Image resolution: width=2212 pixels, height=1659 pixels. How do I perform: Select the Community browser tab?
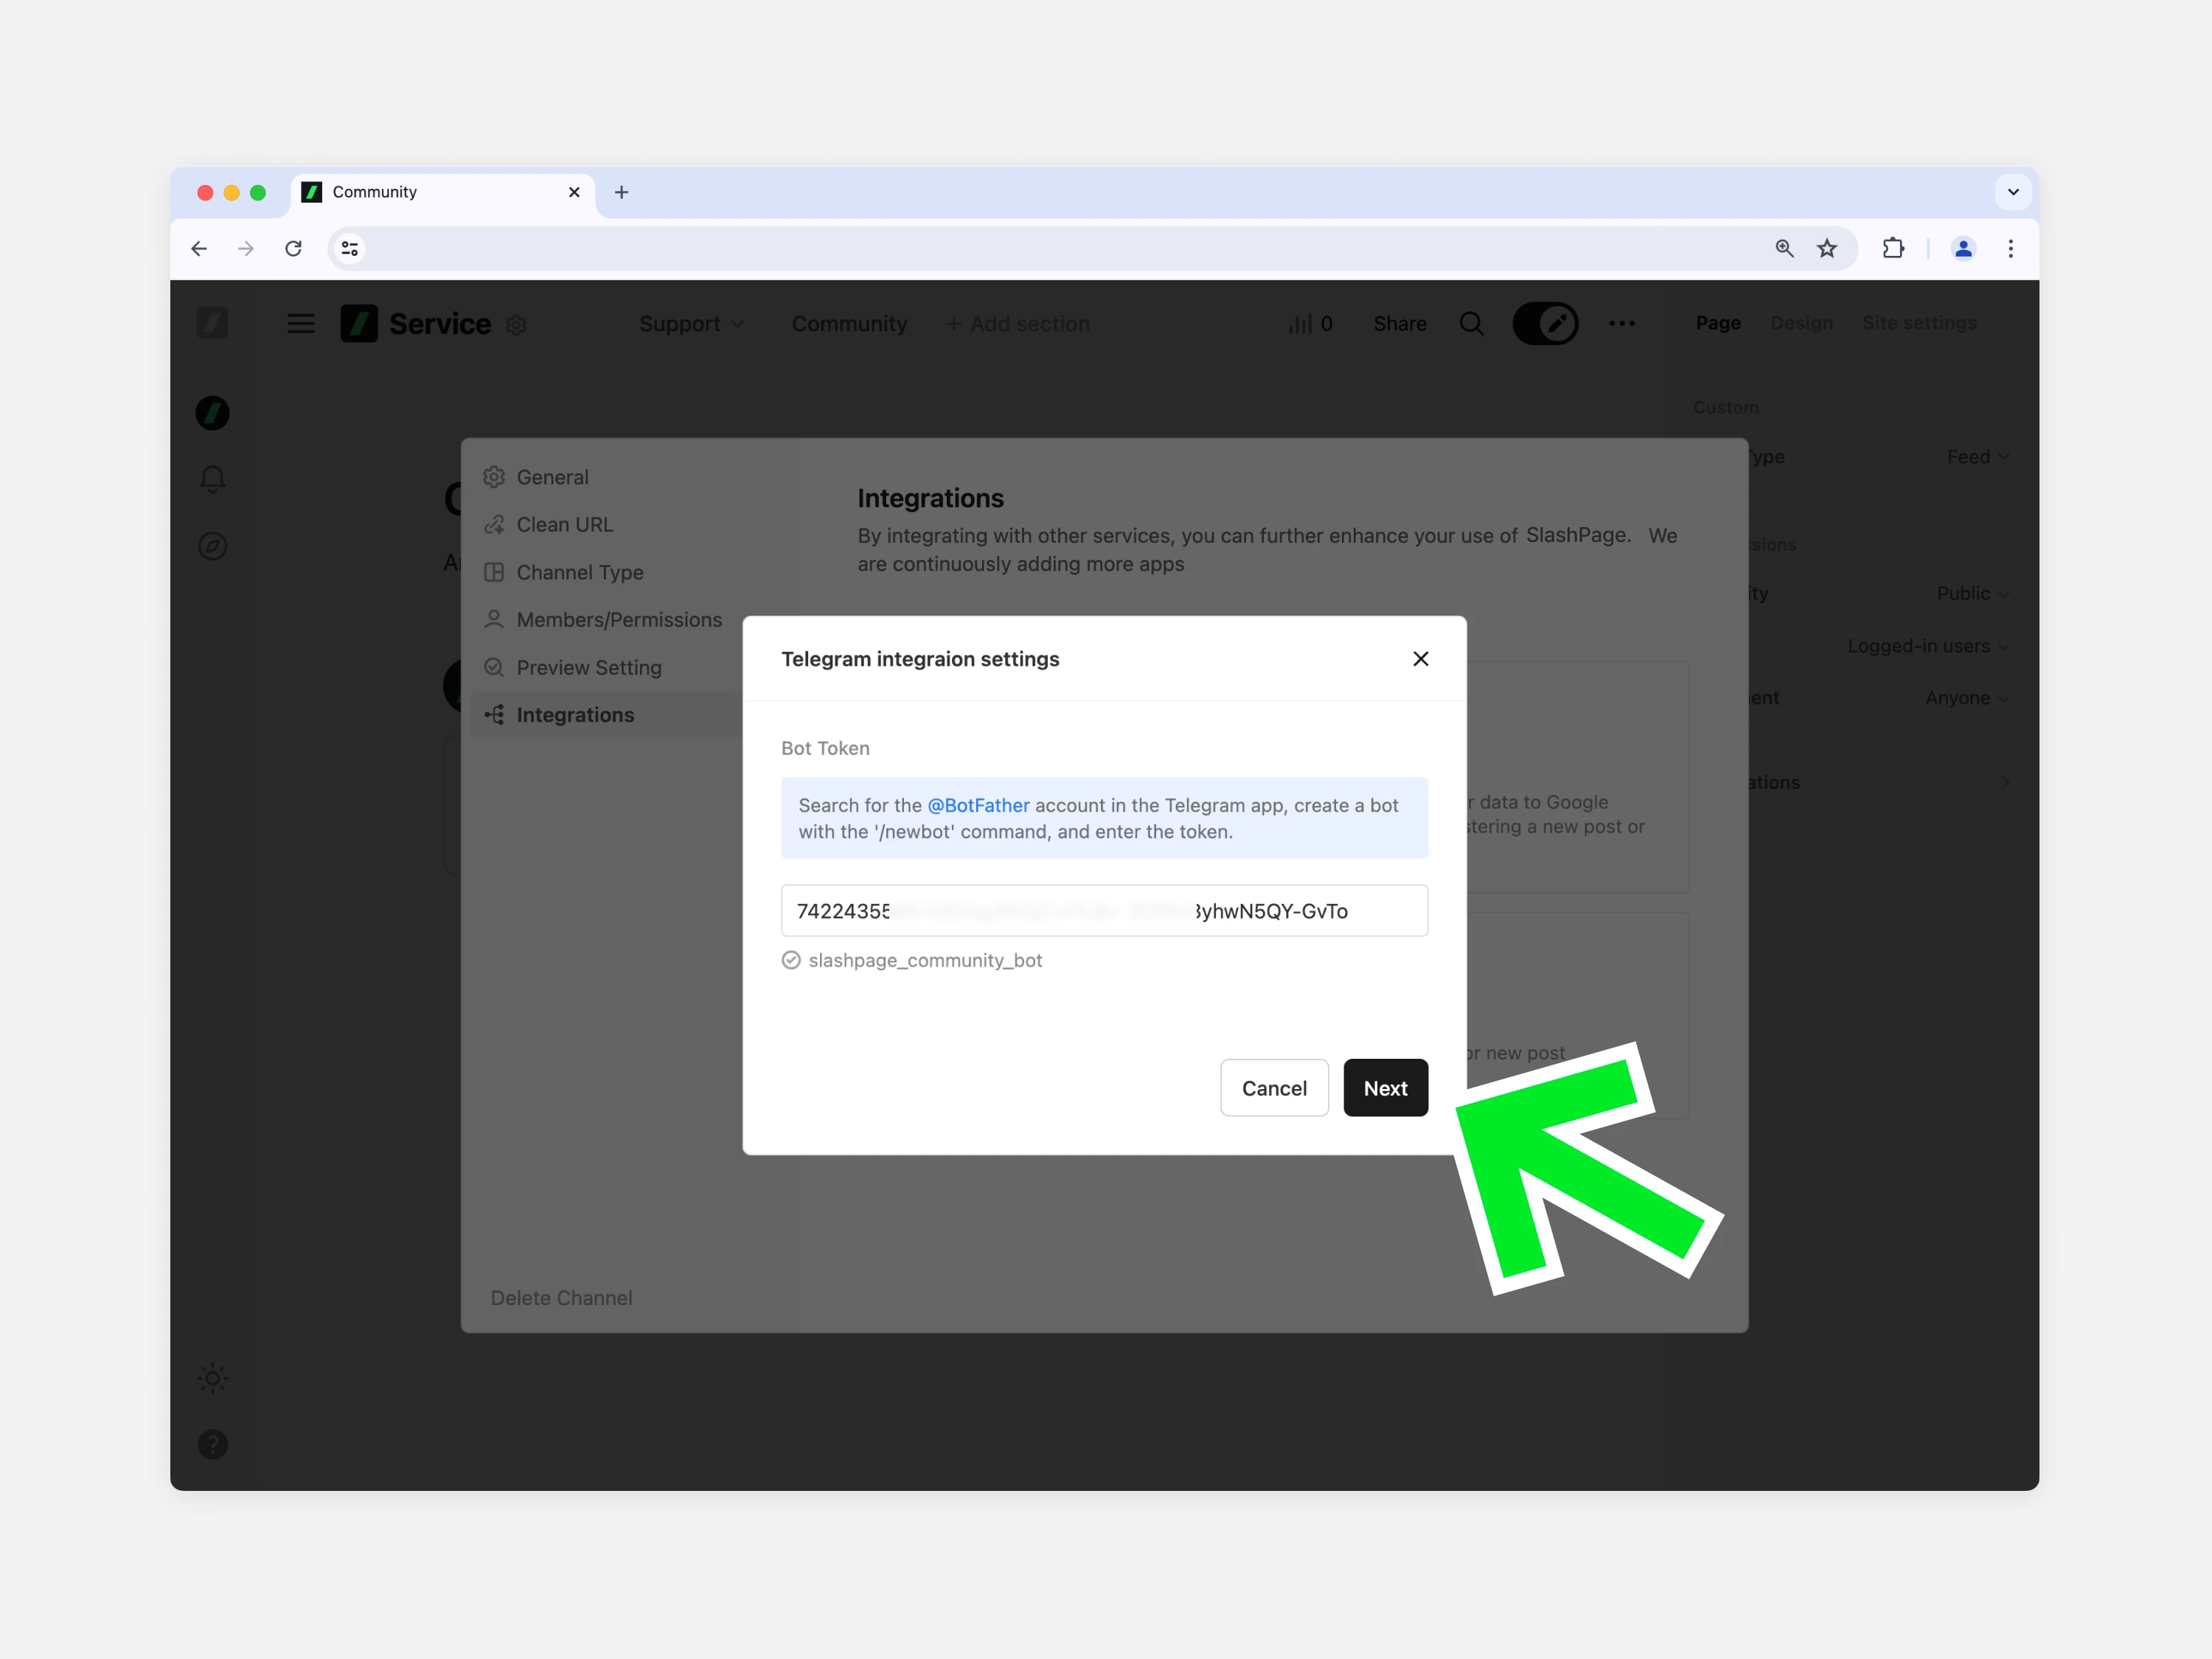(x=442, y=192)
